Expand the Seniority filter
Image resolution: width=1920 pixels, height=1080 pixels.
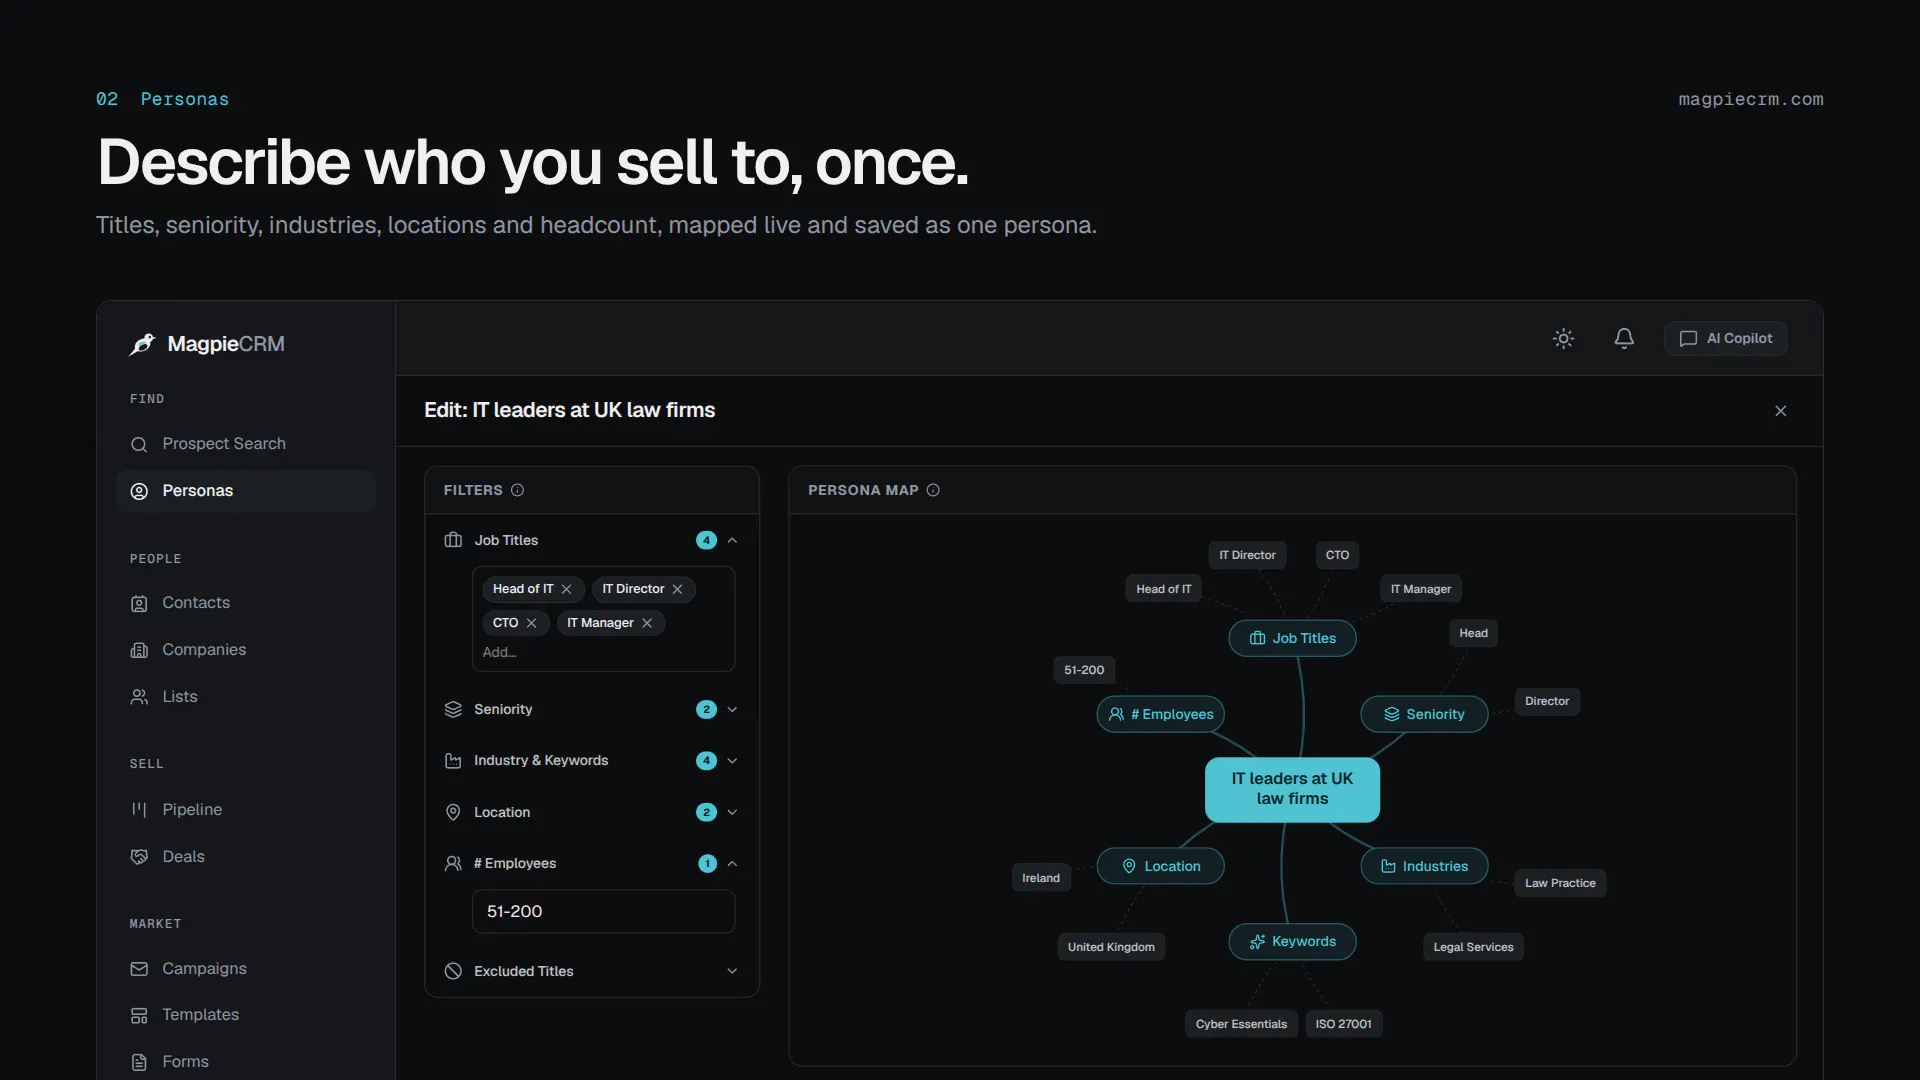[x=732, y=709]
